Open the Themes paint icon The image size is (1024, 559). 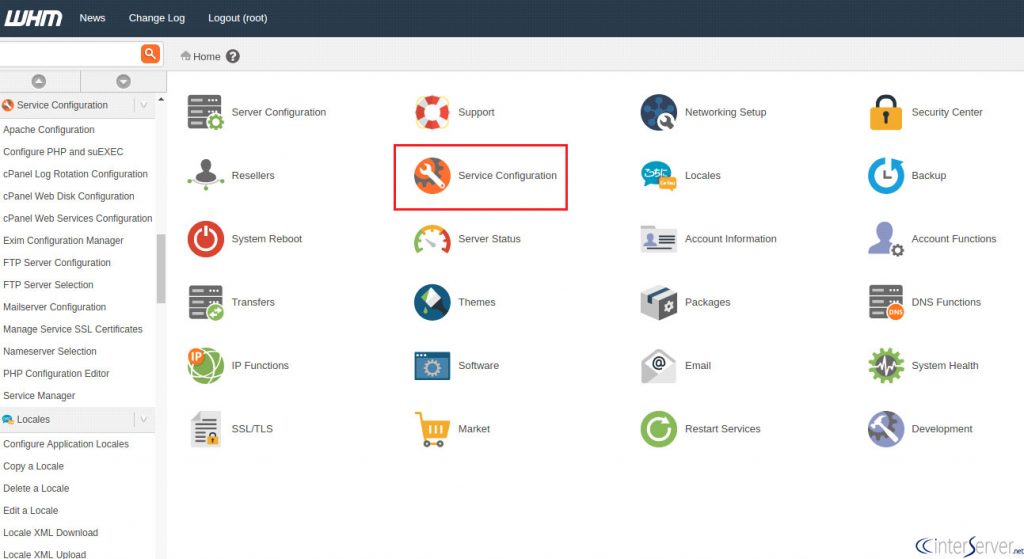pyautogui.click(x=432, y=302)
